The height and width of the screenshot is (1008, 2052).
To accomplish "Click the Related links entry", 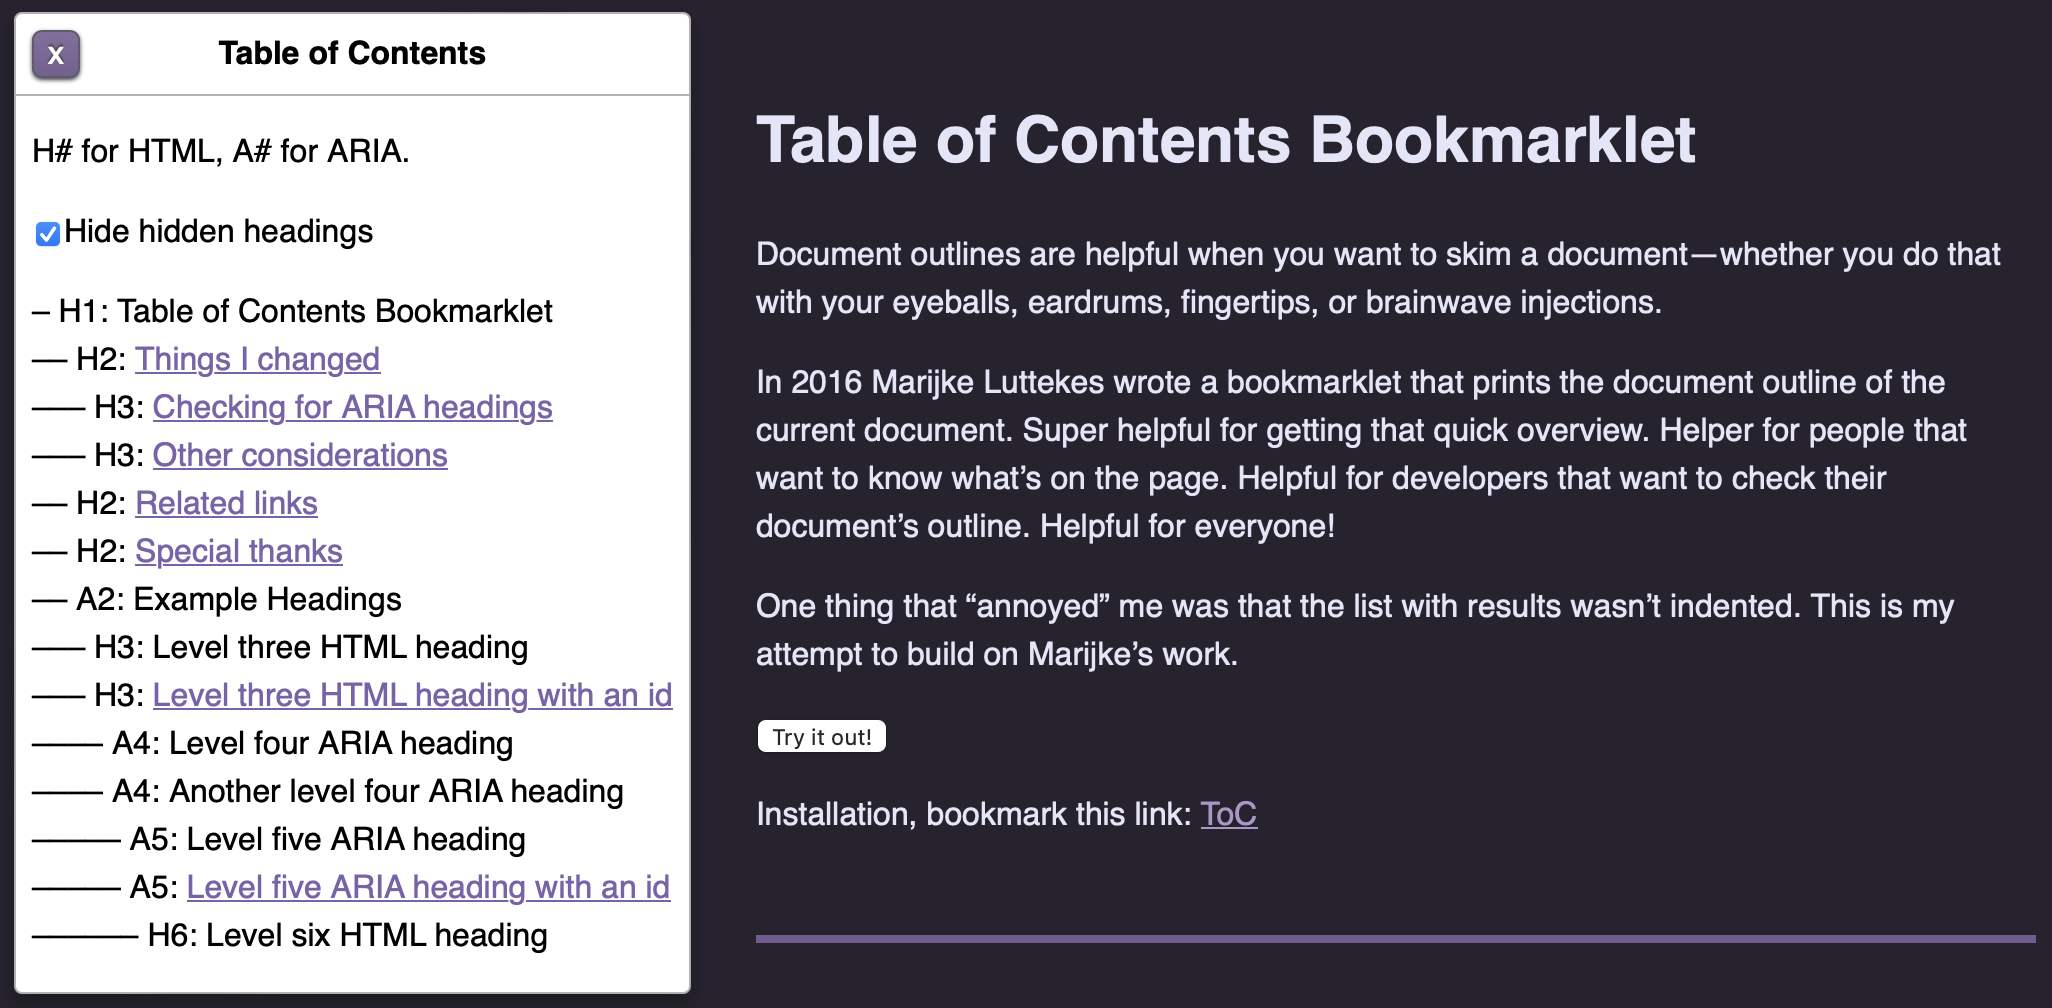I will (x=226, y=503).
